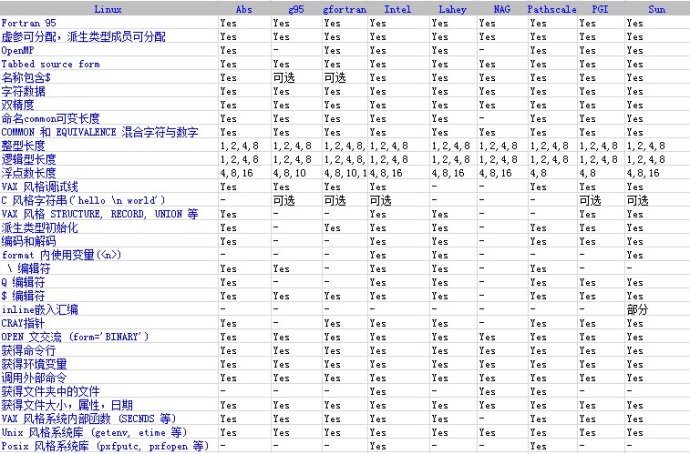Click 4,8,16 in Sun 浮点数长度 cell
This screenshot has height=454, width=690.
[x=643, y=173]
